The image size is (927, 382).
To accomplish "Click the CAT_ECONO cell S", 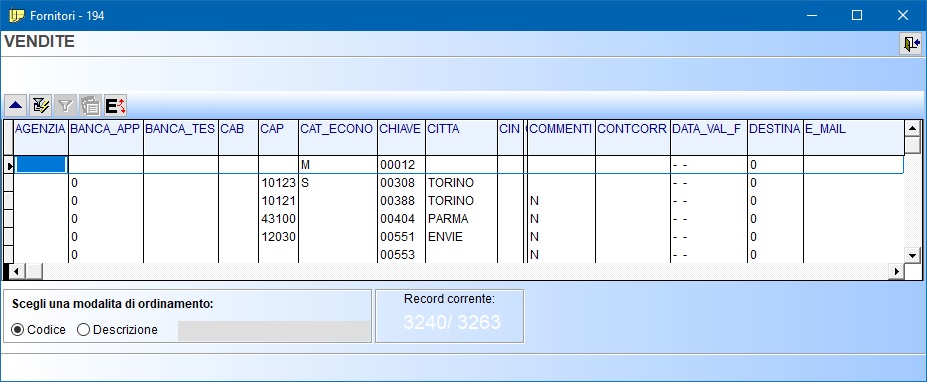I will (x=338, y=183).
